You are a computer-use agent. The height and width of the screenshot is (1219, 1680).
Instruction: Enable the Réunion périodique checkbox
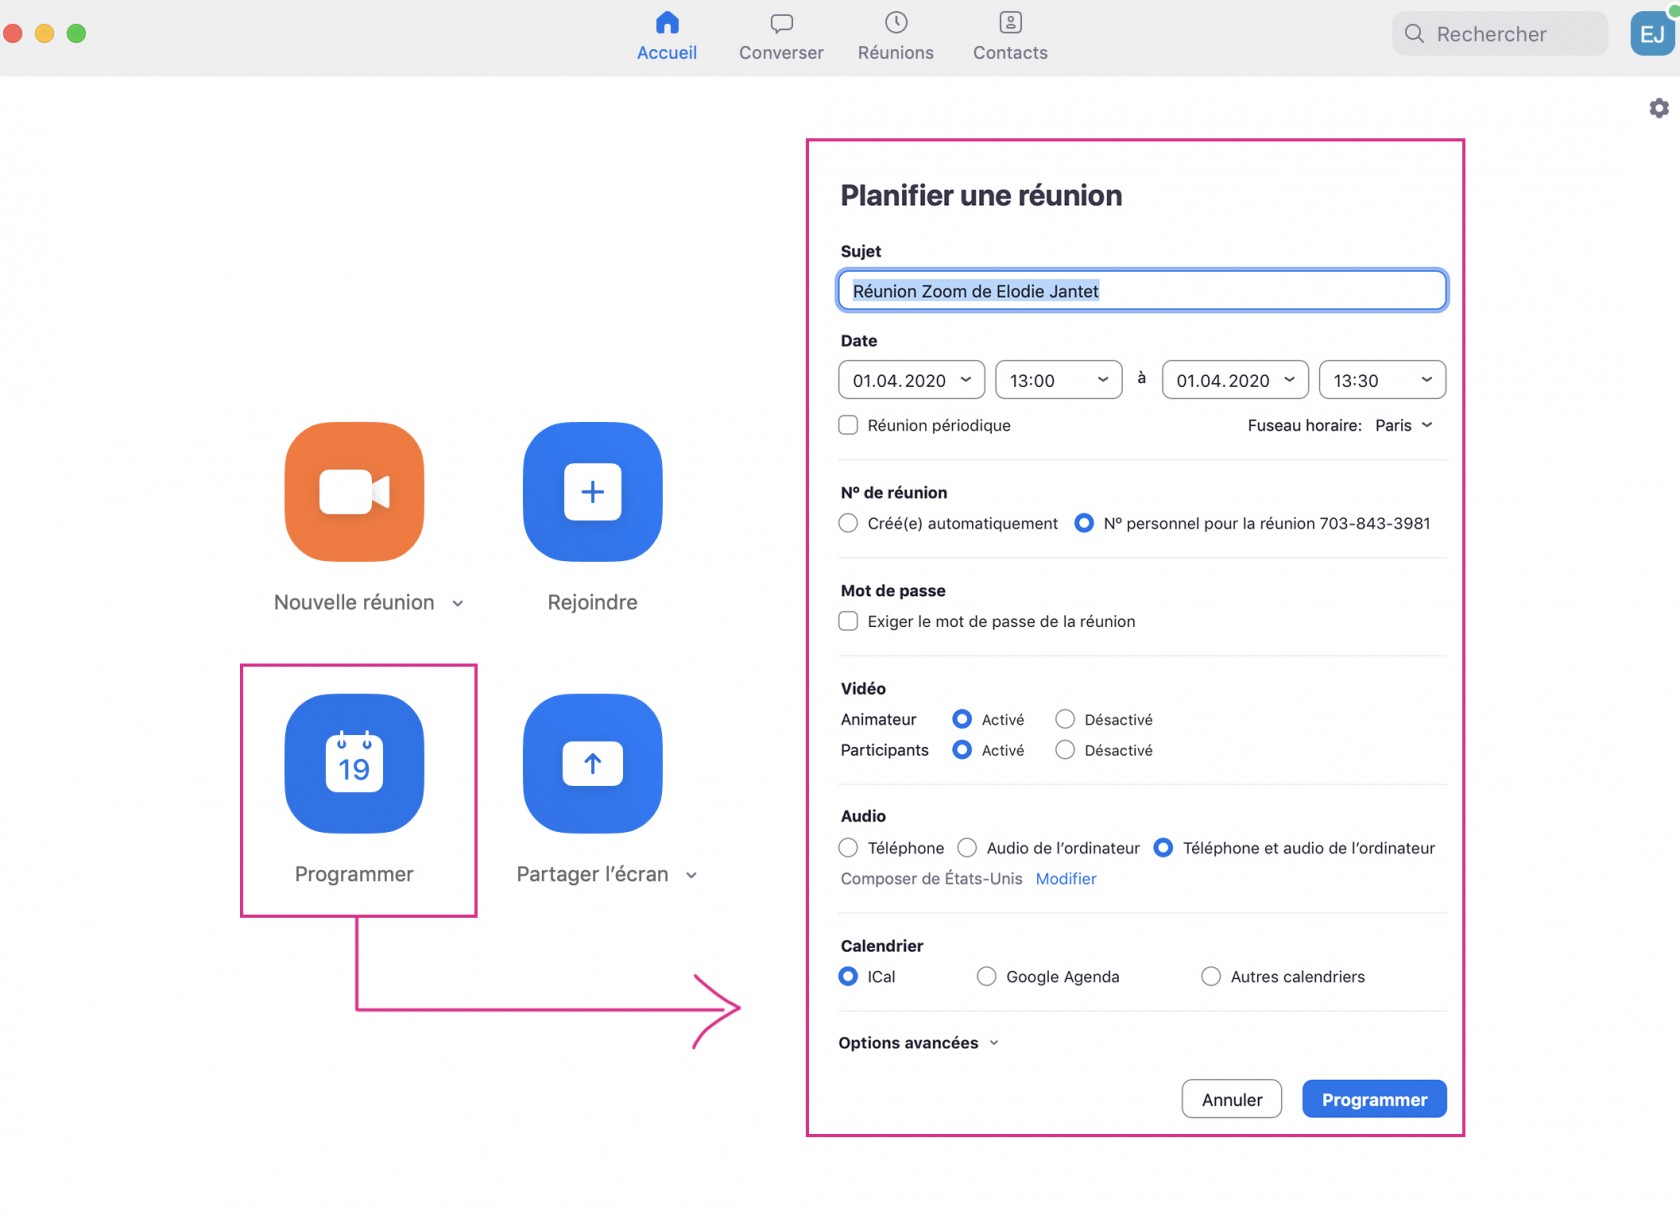[848, 425]
